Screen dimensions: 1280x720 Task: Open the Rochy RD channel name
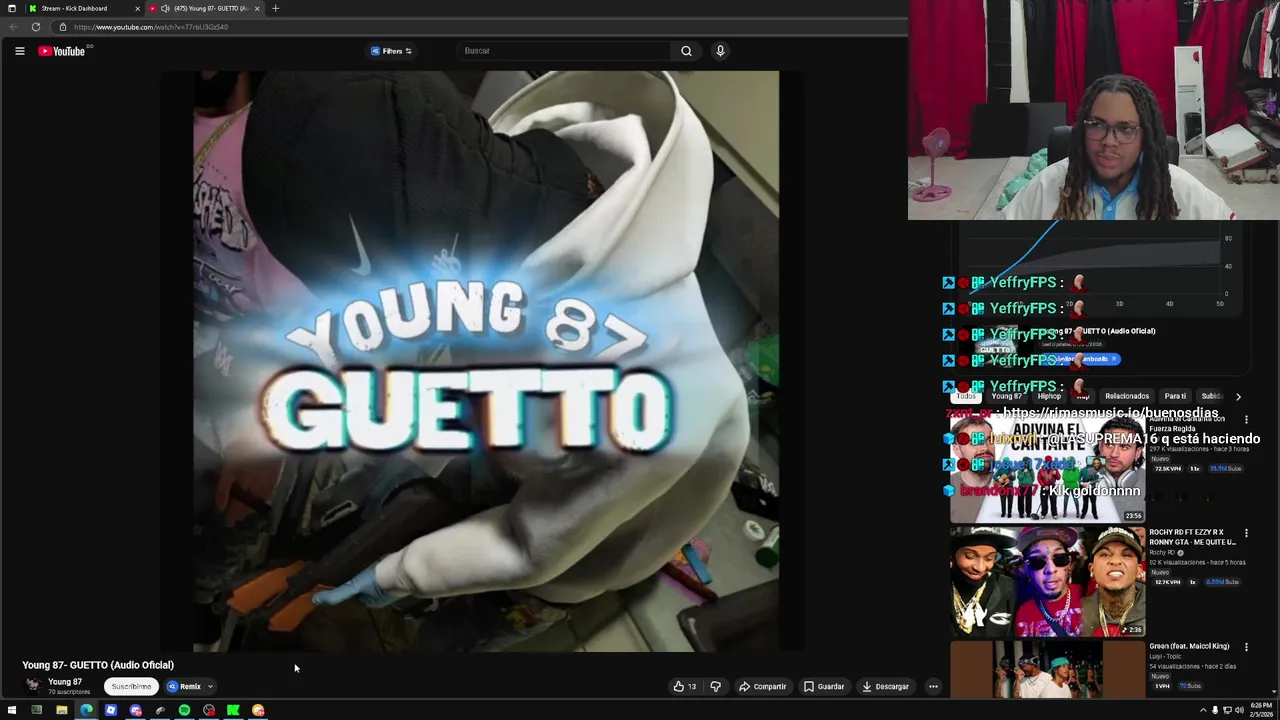coord(1162,553)
